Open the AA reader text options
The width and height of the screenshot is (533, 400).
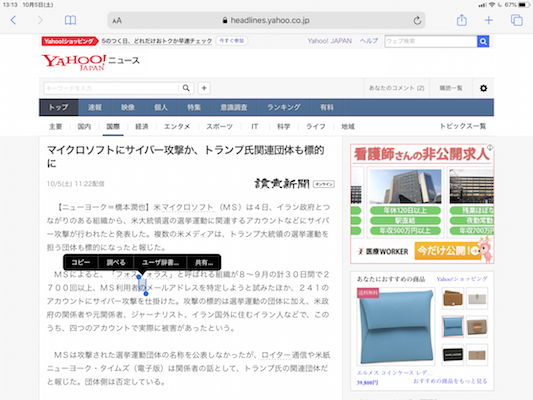tap(117, 21)
